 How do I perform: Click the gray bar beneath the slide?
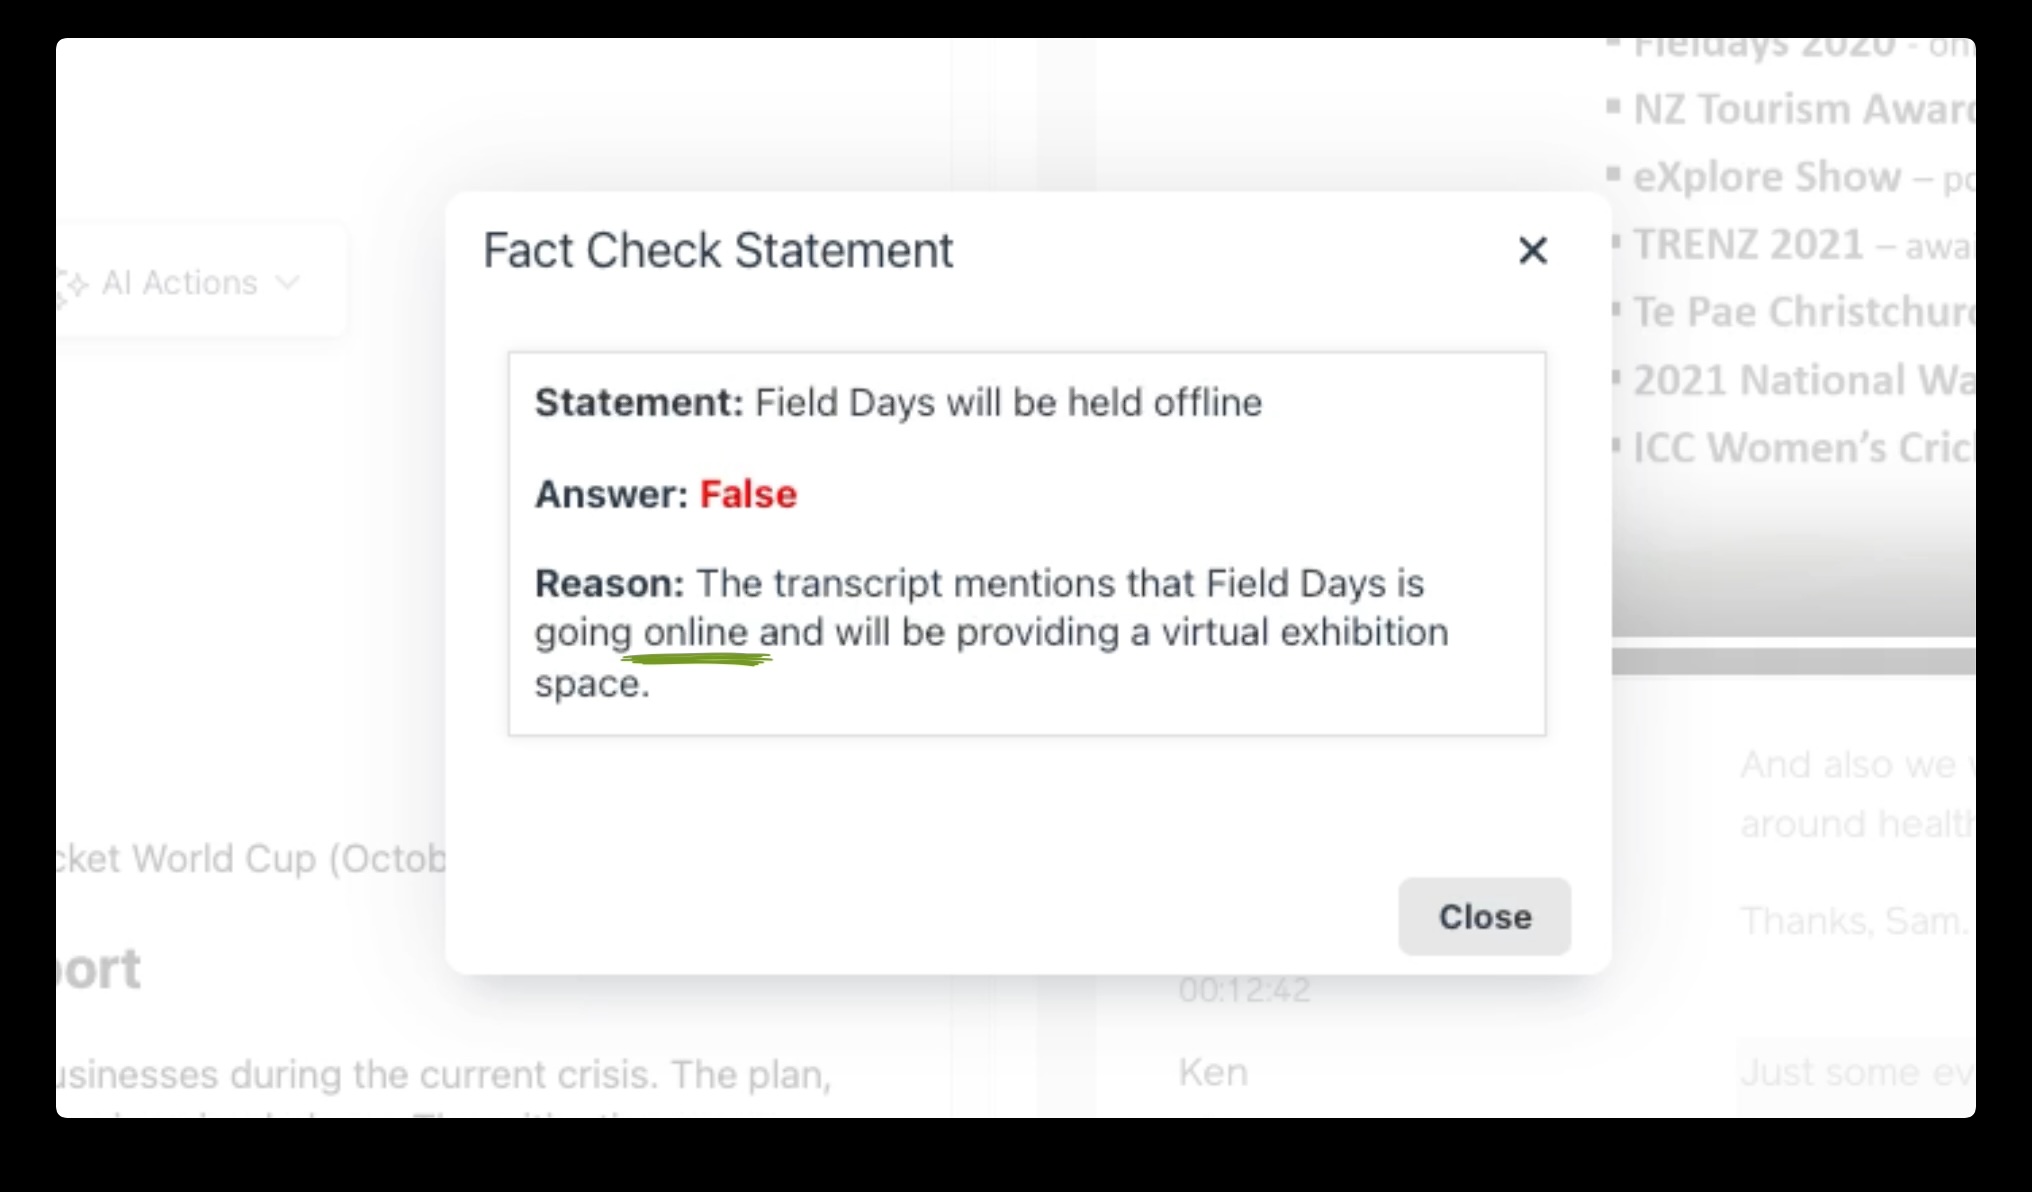1793,661
